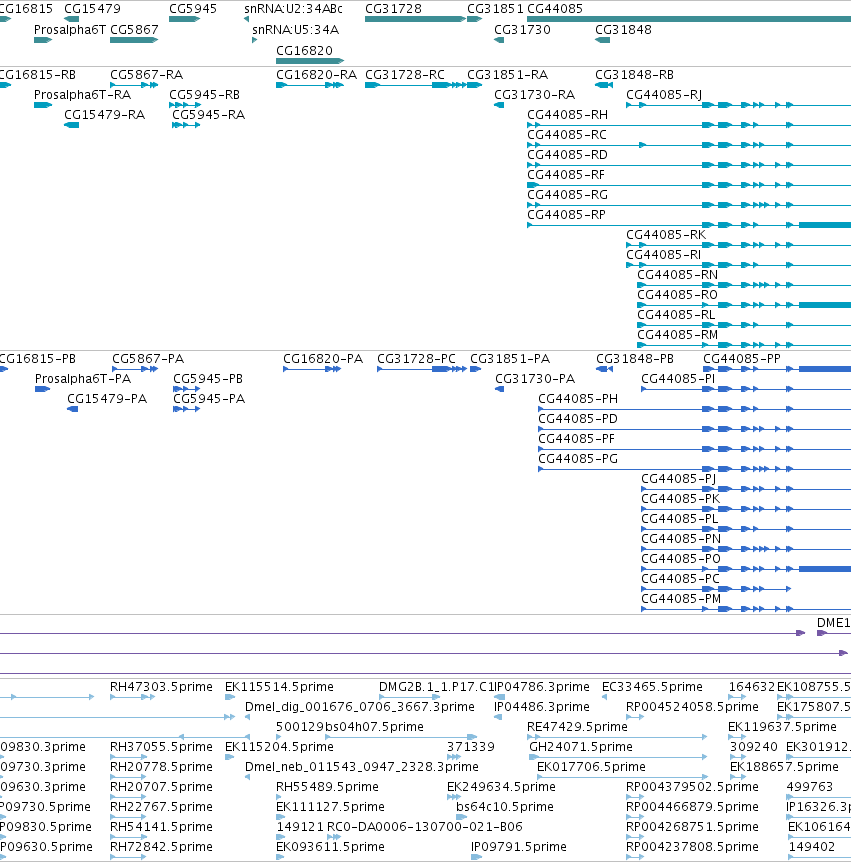Click protein CG44085-PH label
The height and width of the screenshot is (862, 851).
pos(578,399)
